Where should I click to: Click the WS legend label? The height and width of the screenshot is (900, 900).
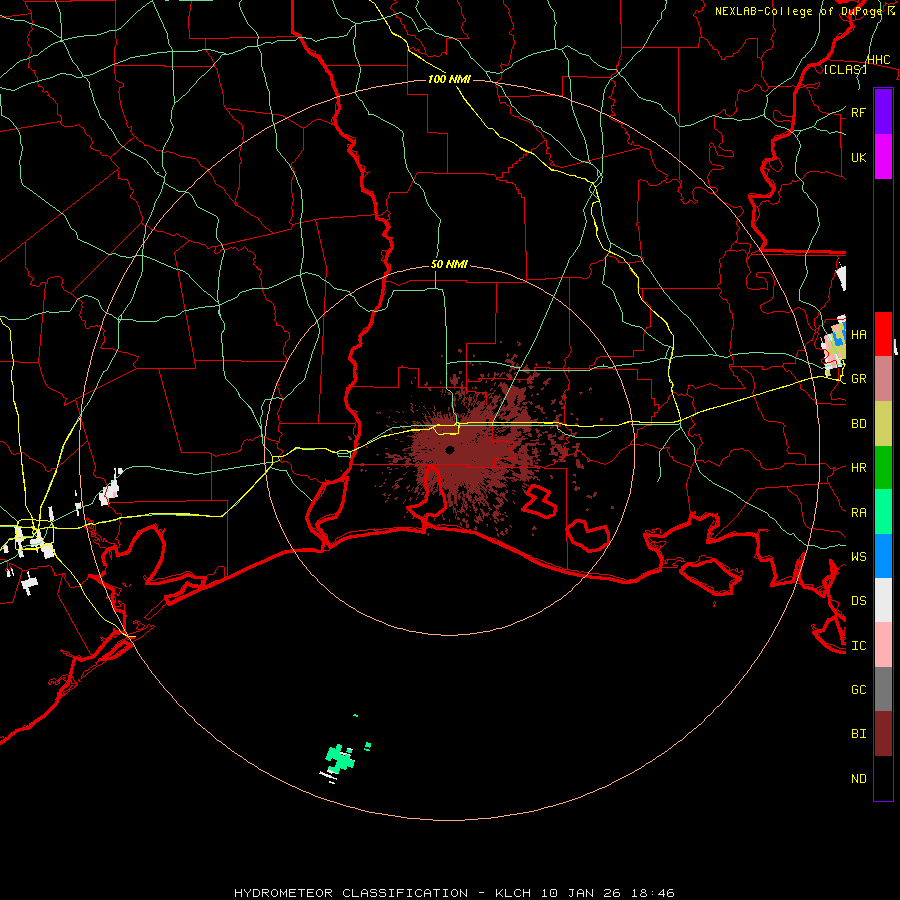click(x=858, y=556)
